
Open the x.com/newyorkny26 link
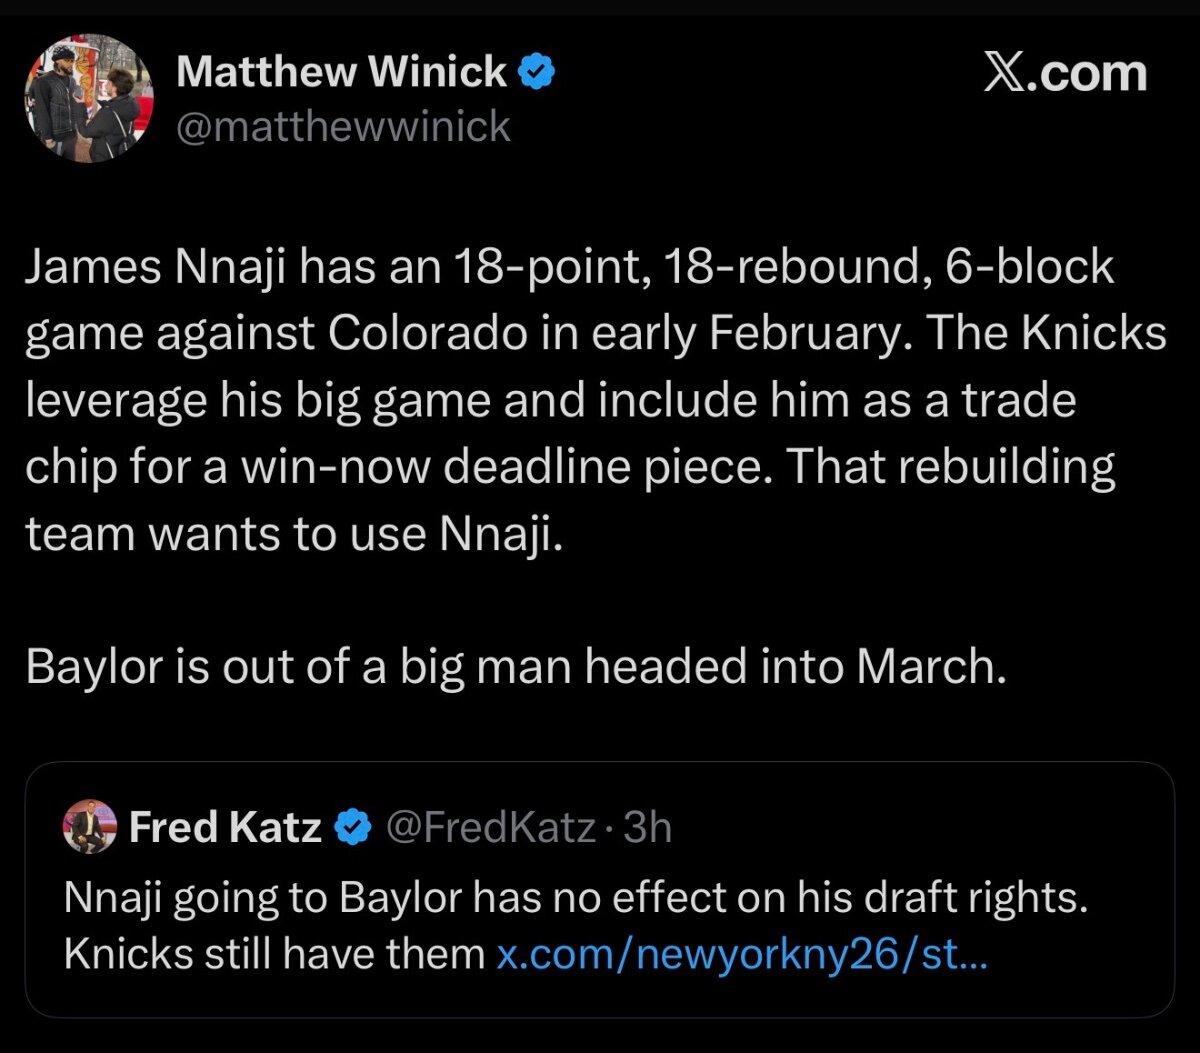(x=742, y=955)
